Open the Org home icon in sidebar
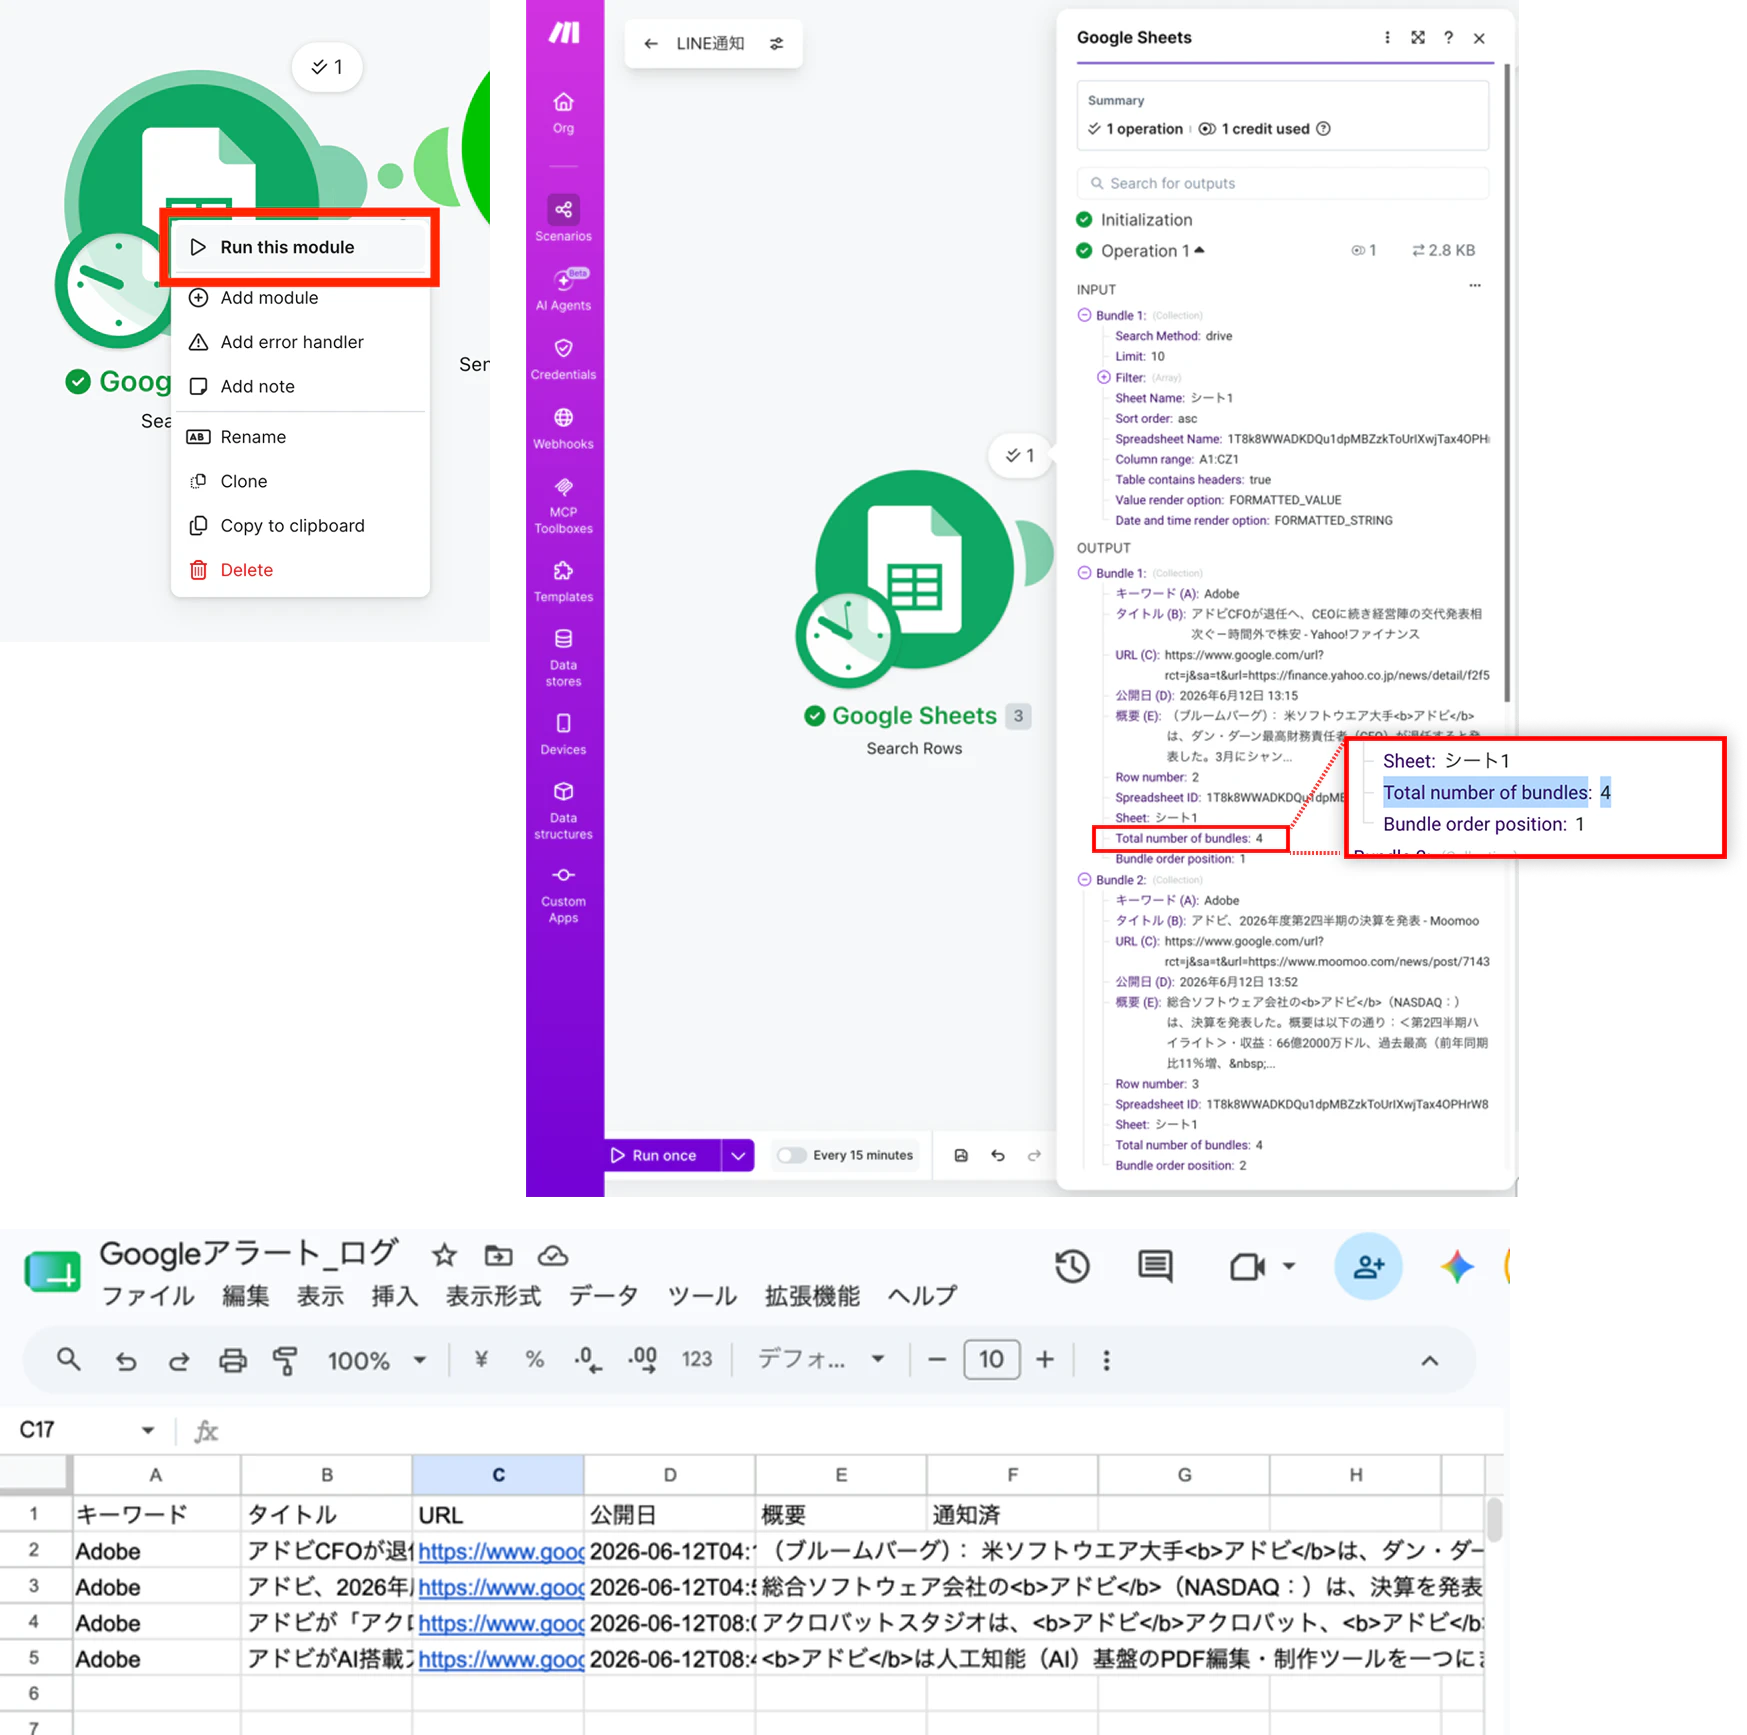This screenshot has width=1747, height=1735. [563, 112]
